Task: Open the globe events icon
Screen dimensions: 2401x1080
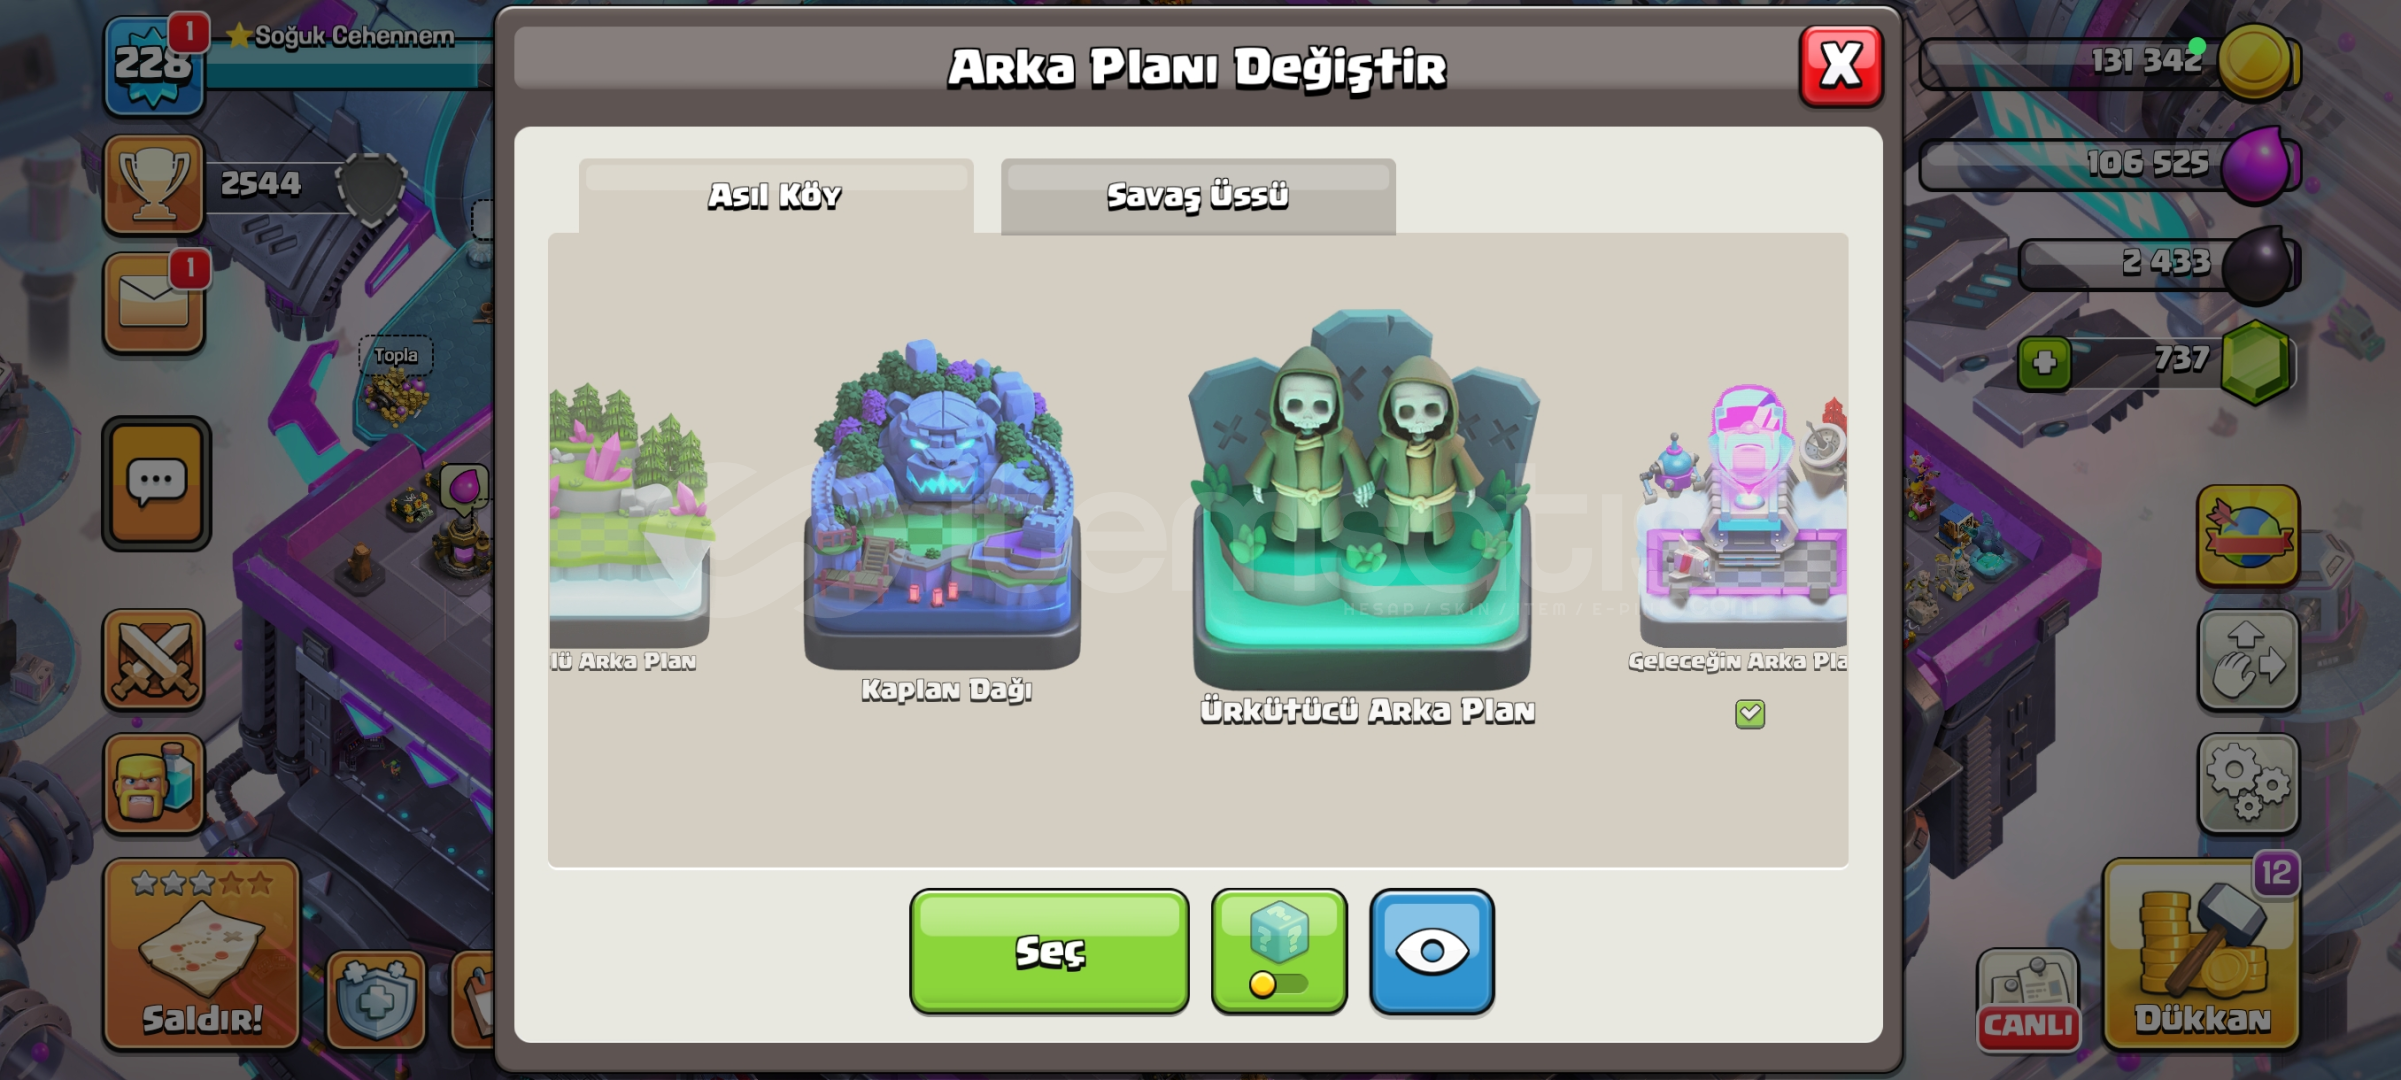Action: 2248,536
